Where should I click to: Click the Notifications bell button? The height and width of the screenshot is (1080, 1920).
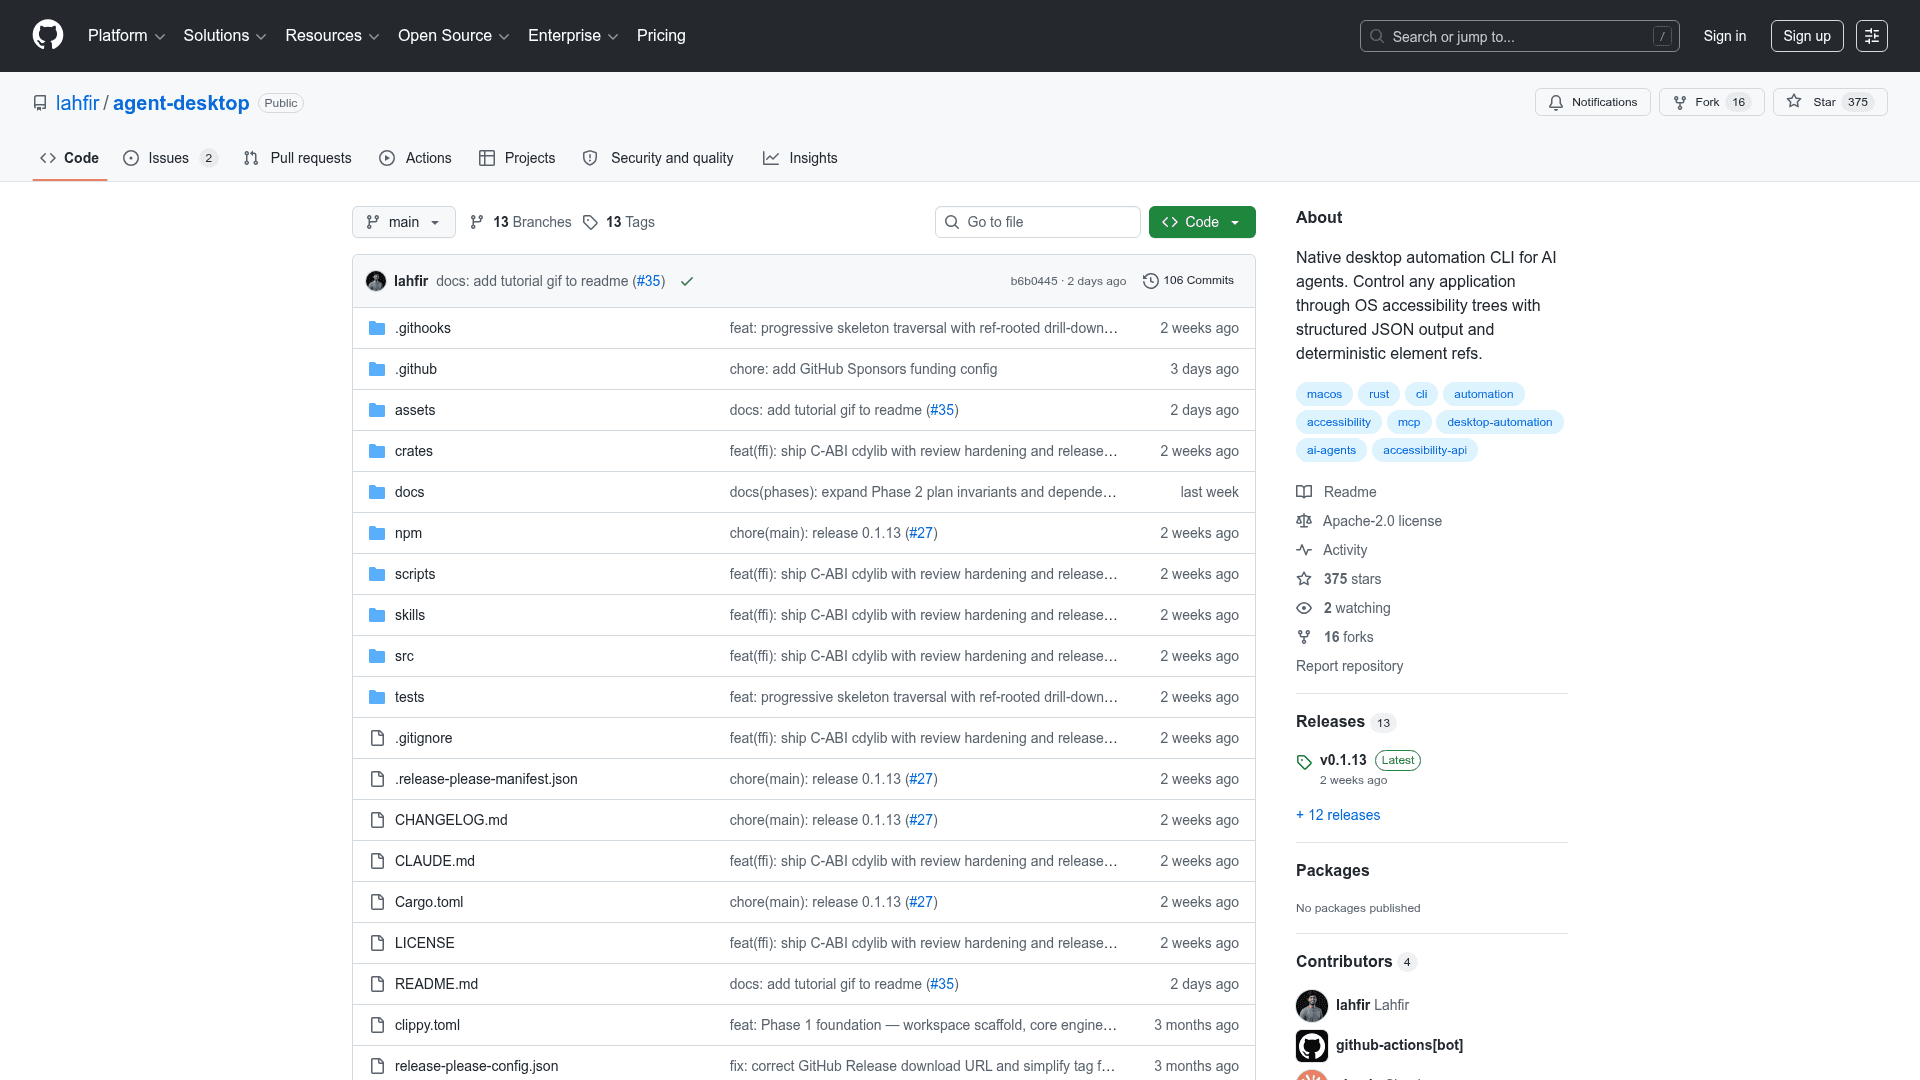[x=1592, y=102]
